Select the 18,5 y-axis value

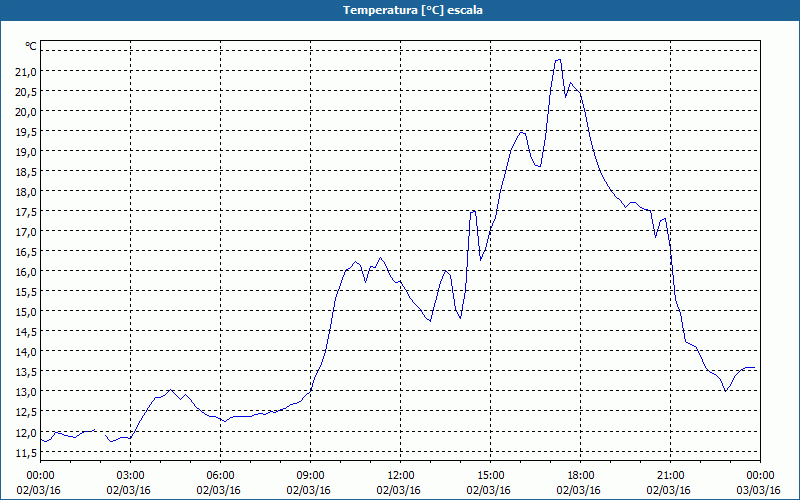[26, 172]
